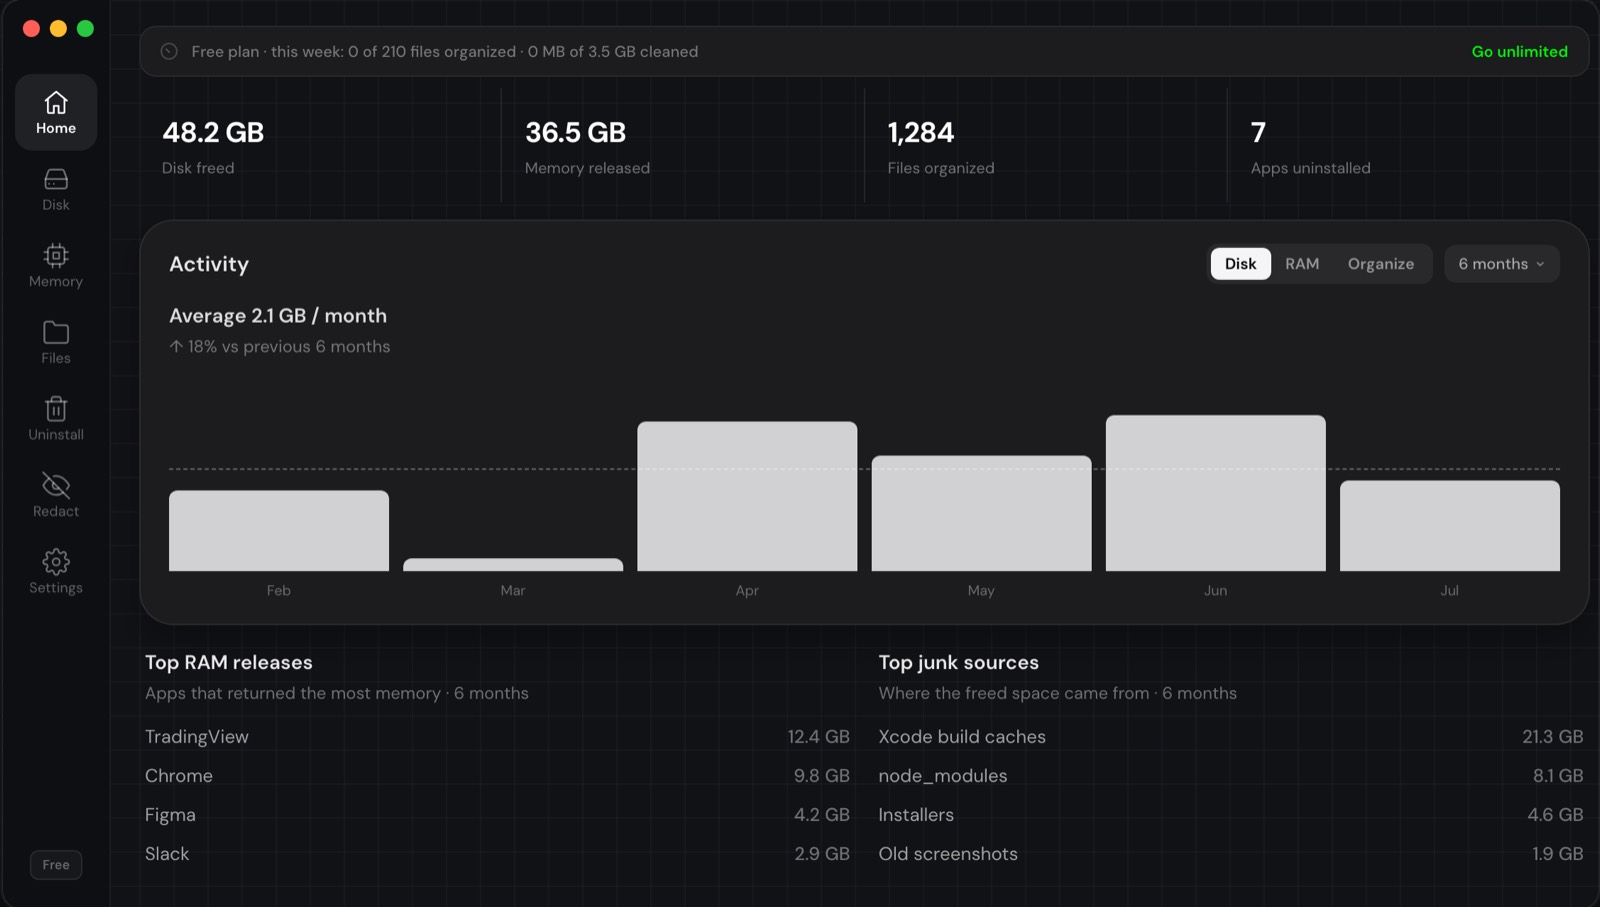This screenshot has width=1600, height=907.
Task: Switch Activity chart to Disk tab
Action: tap(1240, 264)
